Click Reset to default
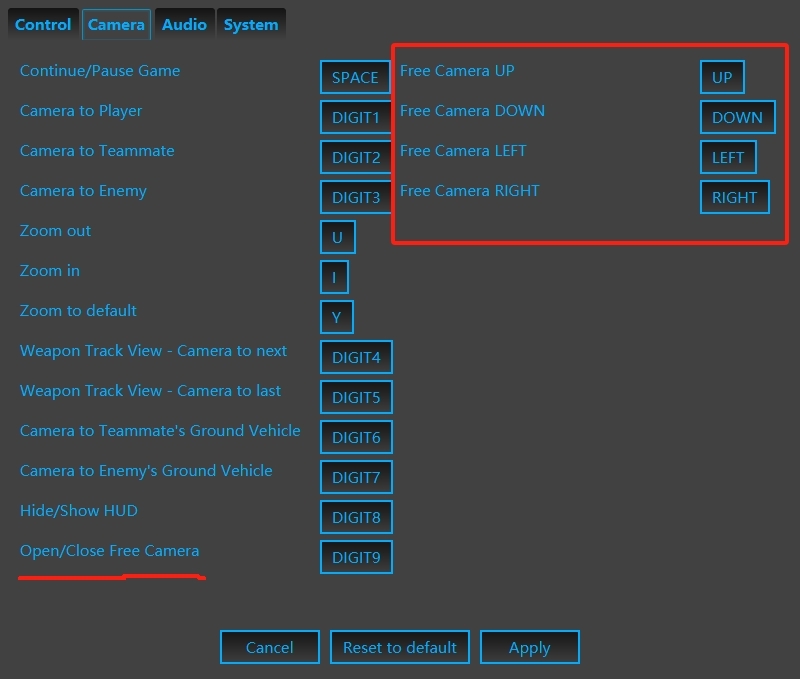The width and height of the screenshot is (800, 679). (x=400, y=647)
